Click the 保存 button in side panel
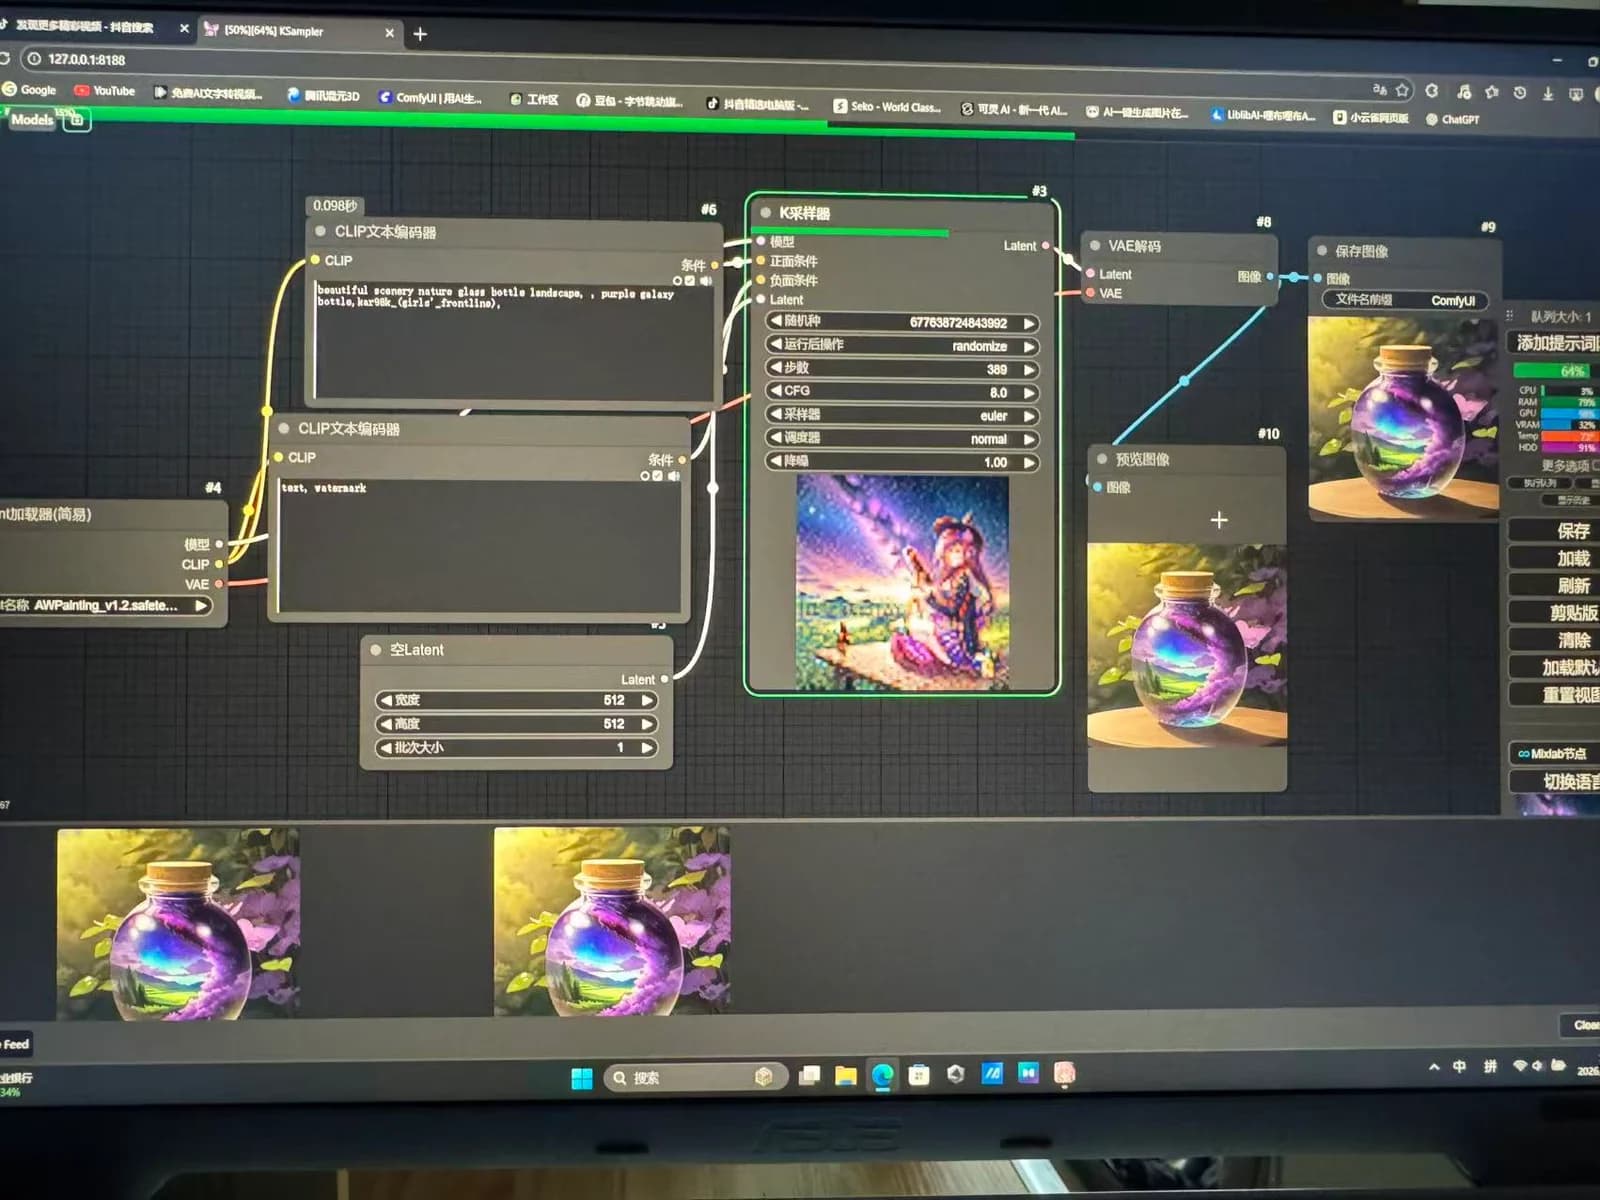The height and width of the screenshot is (1200, 1600). (x=1556, y=531)
